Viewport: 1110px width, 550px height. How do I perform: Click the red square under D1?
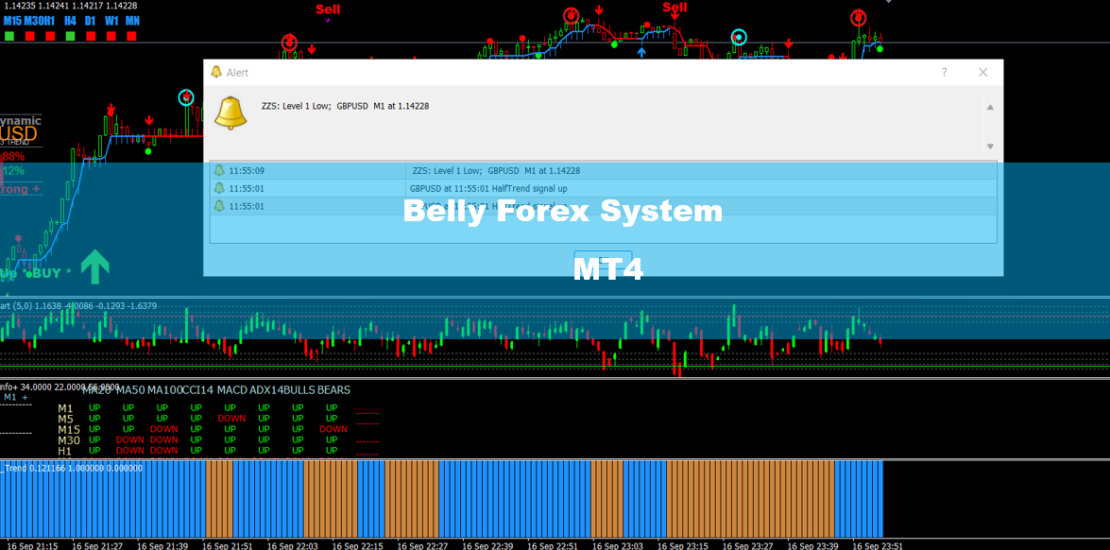click(x=91, y=35)
